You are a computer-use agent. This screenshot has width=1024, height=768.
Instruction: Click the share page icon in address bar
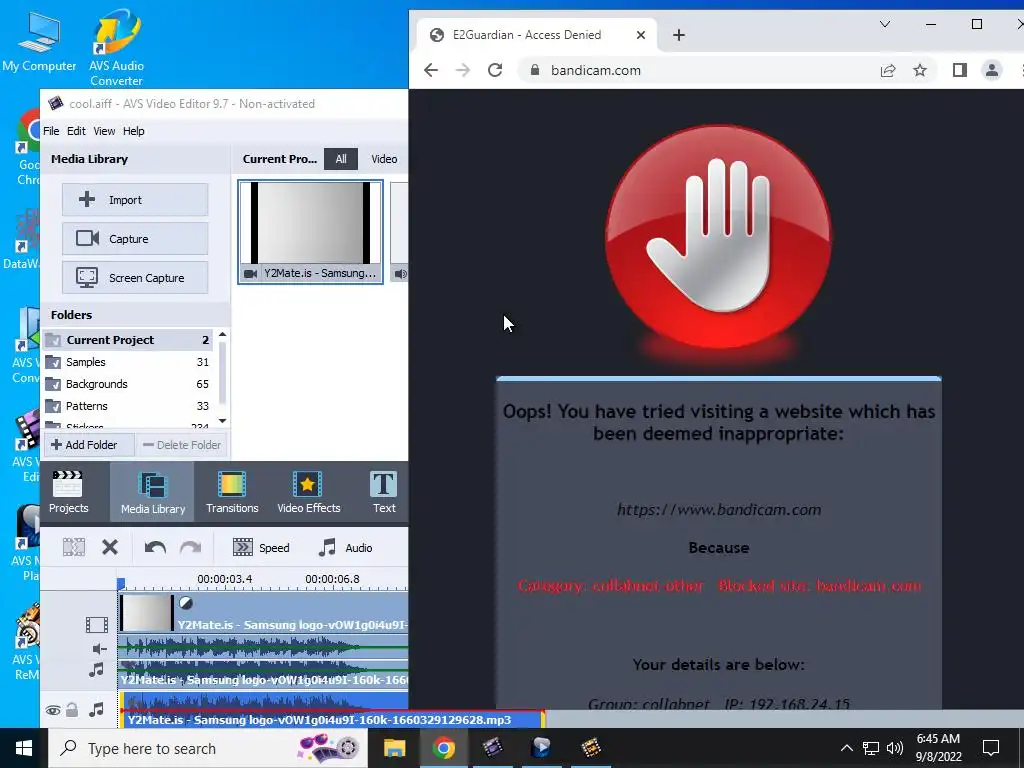tap(888, 71)
